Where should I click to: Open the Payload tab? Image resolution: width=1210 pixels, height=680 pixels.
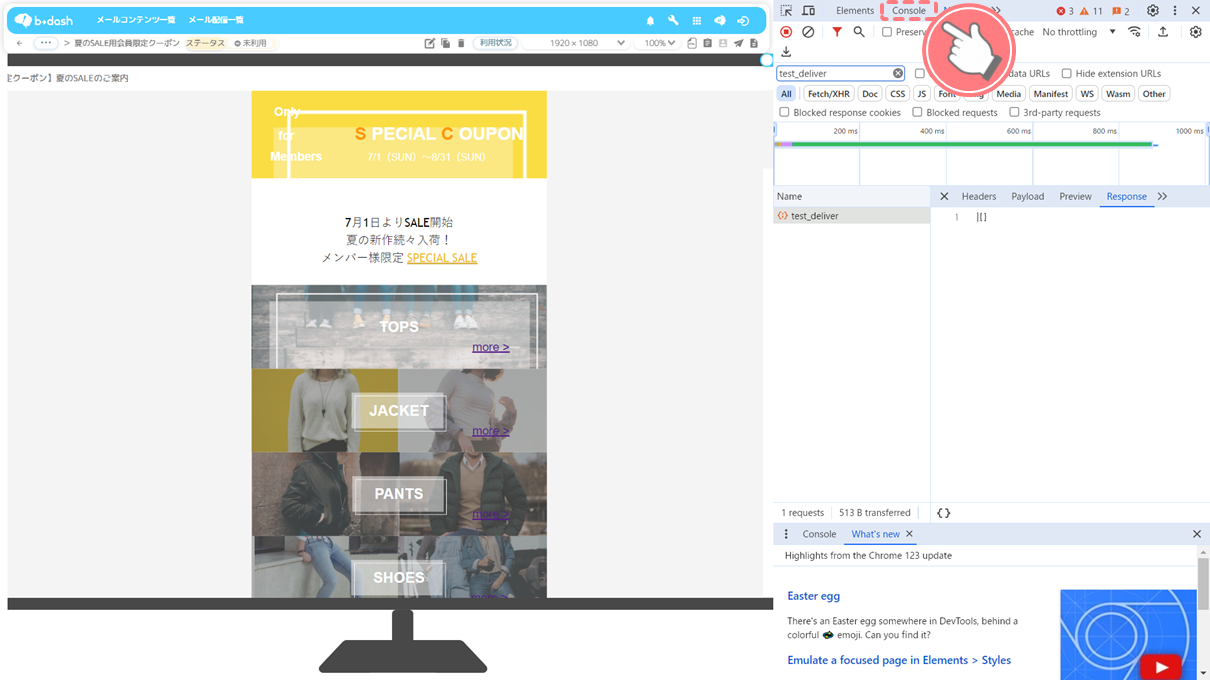pos(1027,197)
